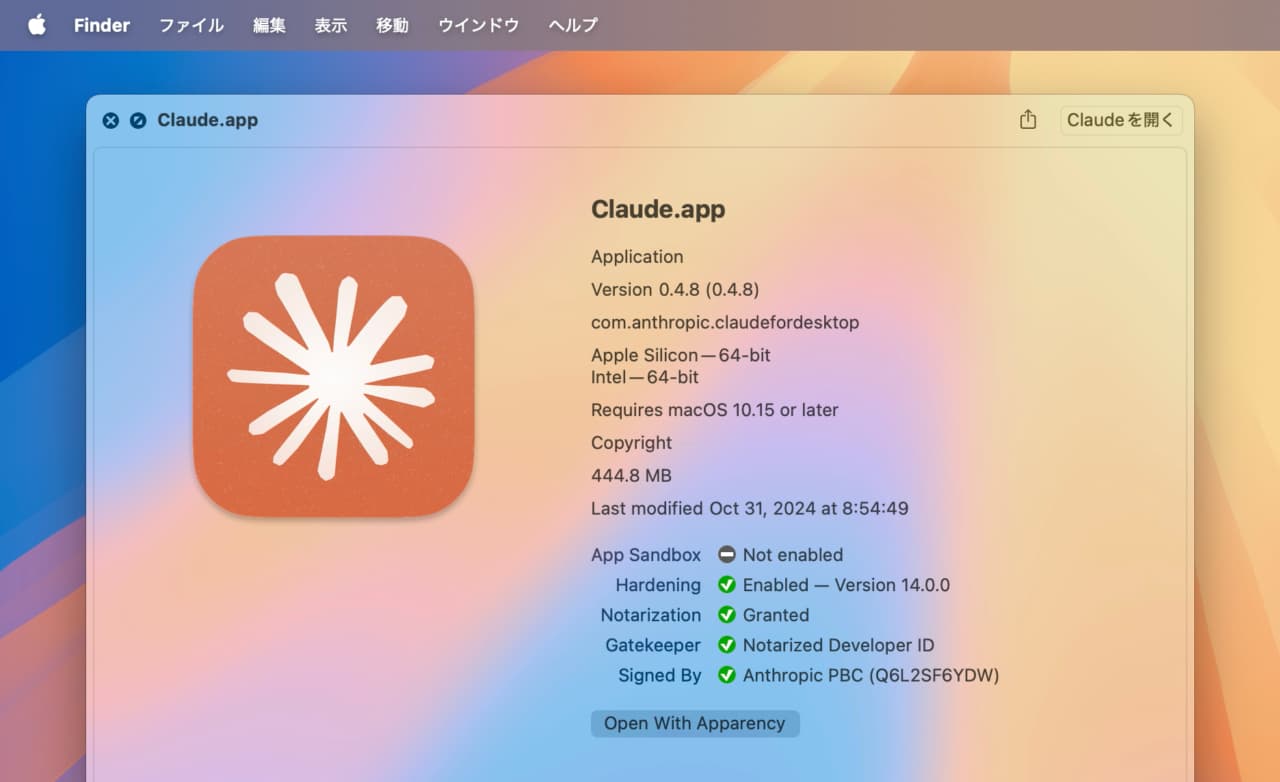
Task: Click the Signed By verification checkmark icon
Action: pyautogui.click(x=726, y=675)
